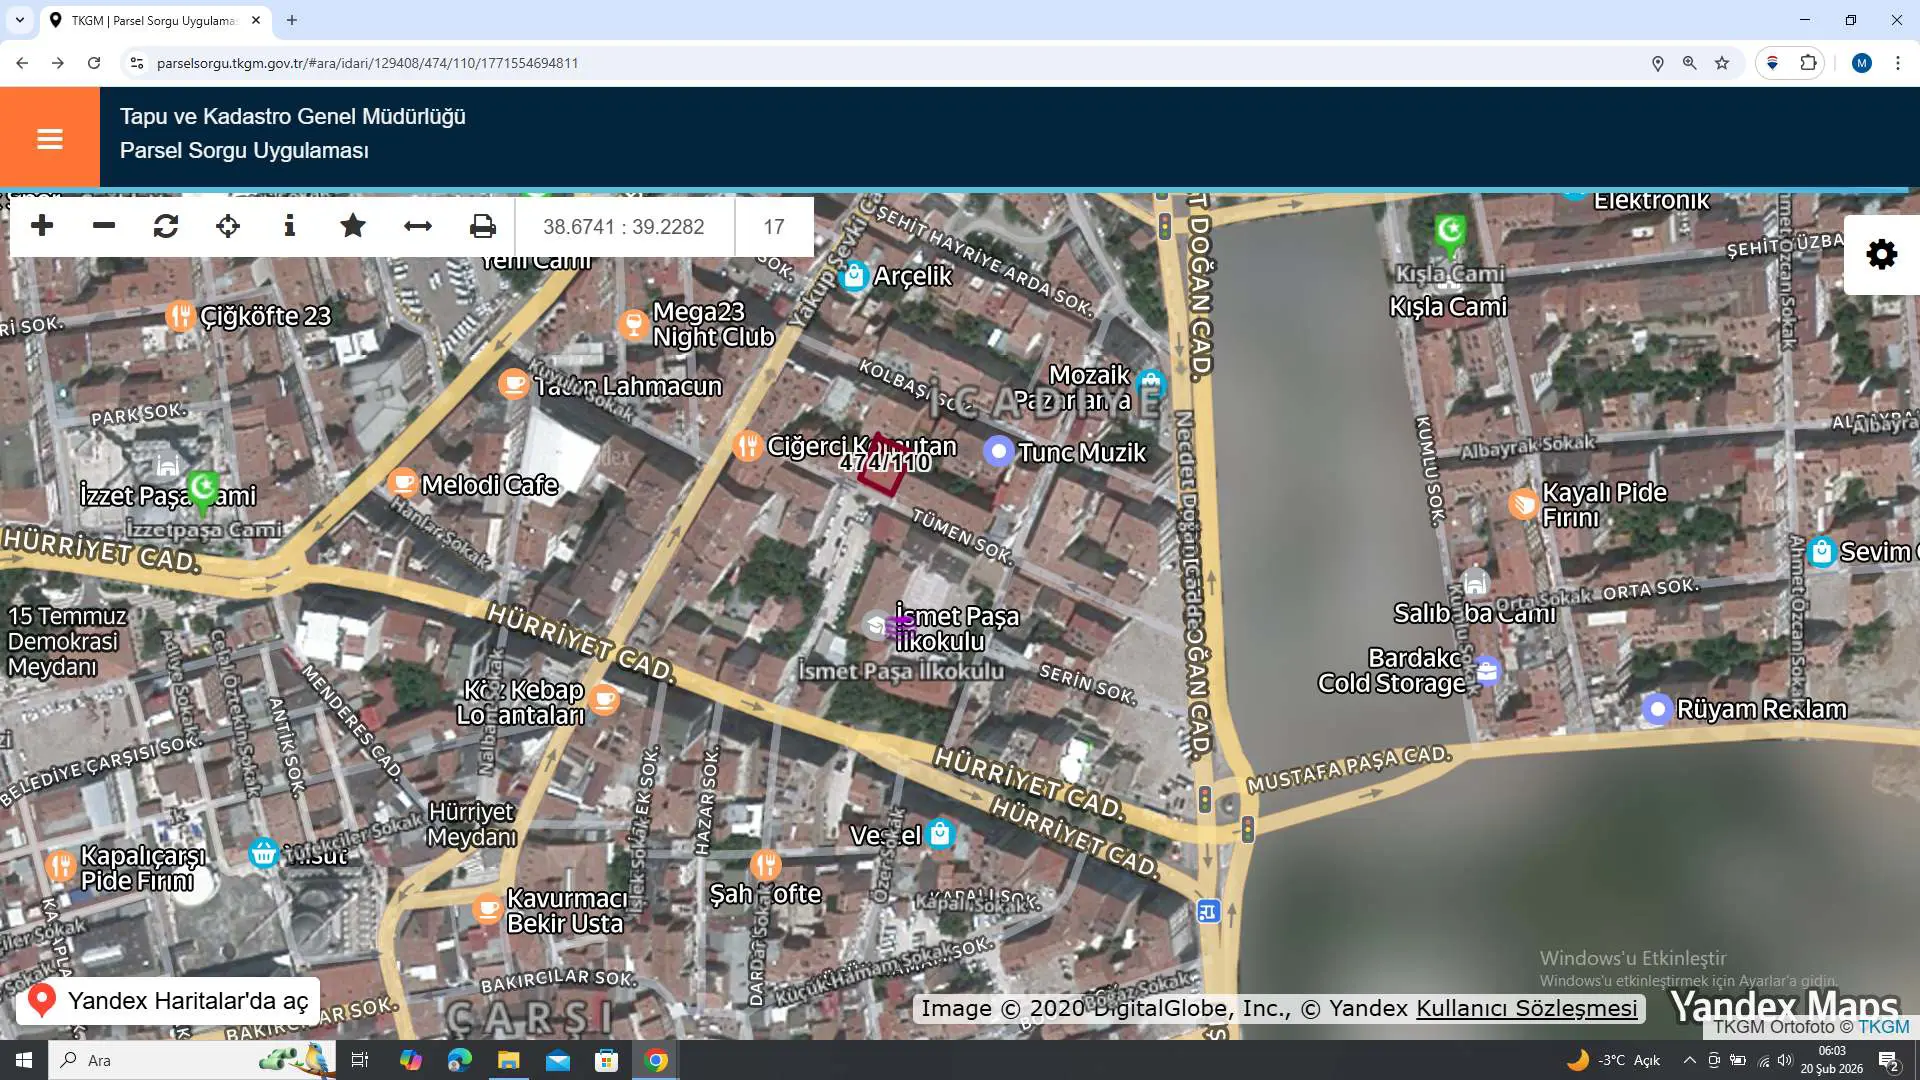Viewport: 1920px width, 1080px height.
Task: Open the location permission icon in address bar
Action: (1658, 63)
